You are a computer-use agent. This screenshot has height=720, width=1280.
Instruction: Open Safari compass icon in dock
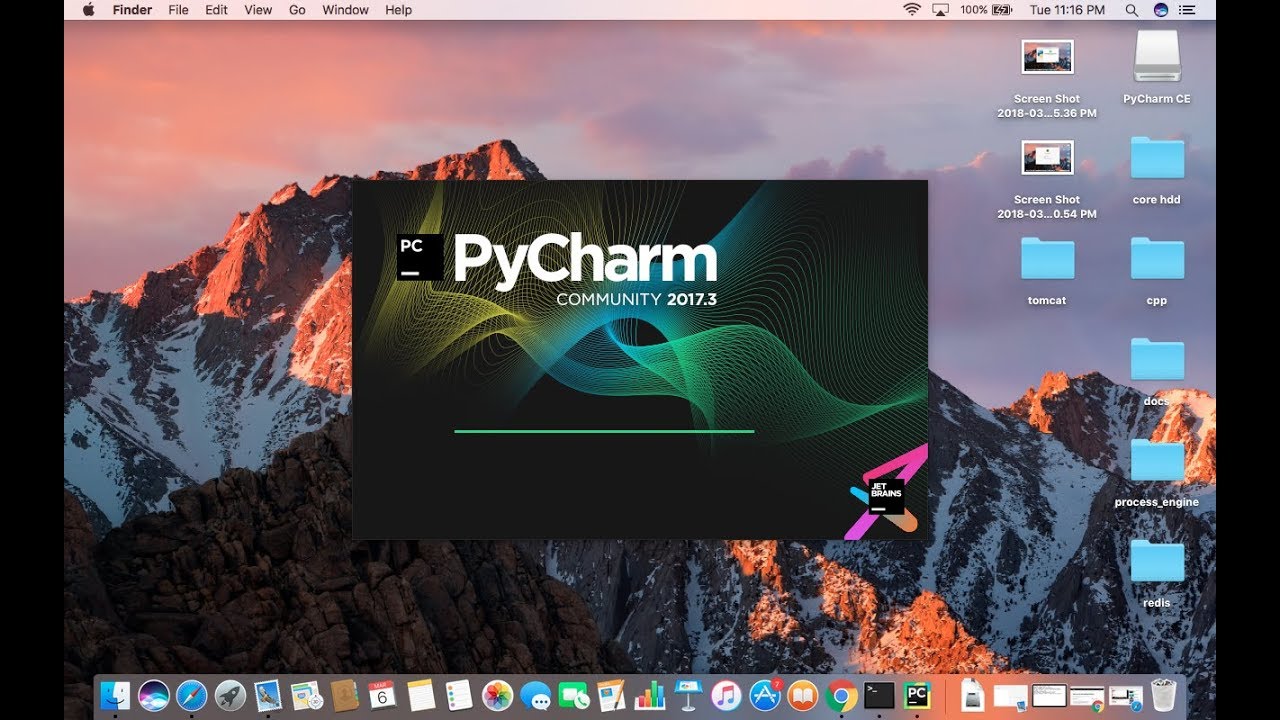[192, 695]
